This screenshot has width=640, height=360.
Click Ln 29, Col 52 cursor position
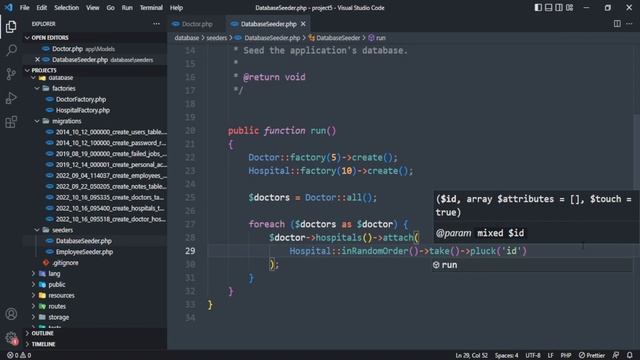pos(471,356)
